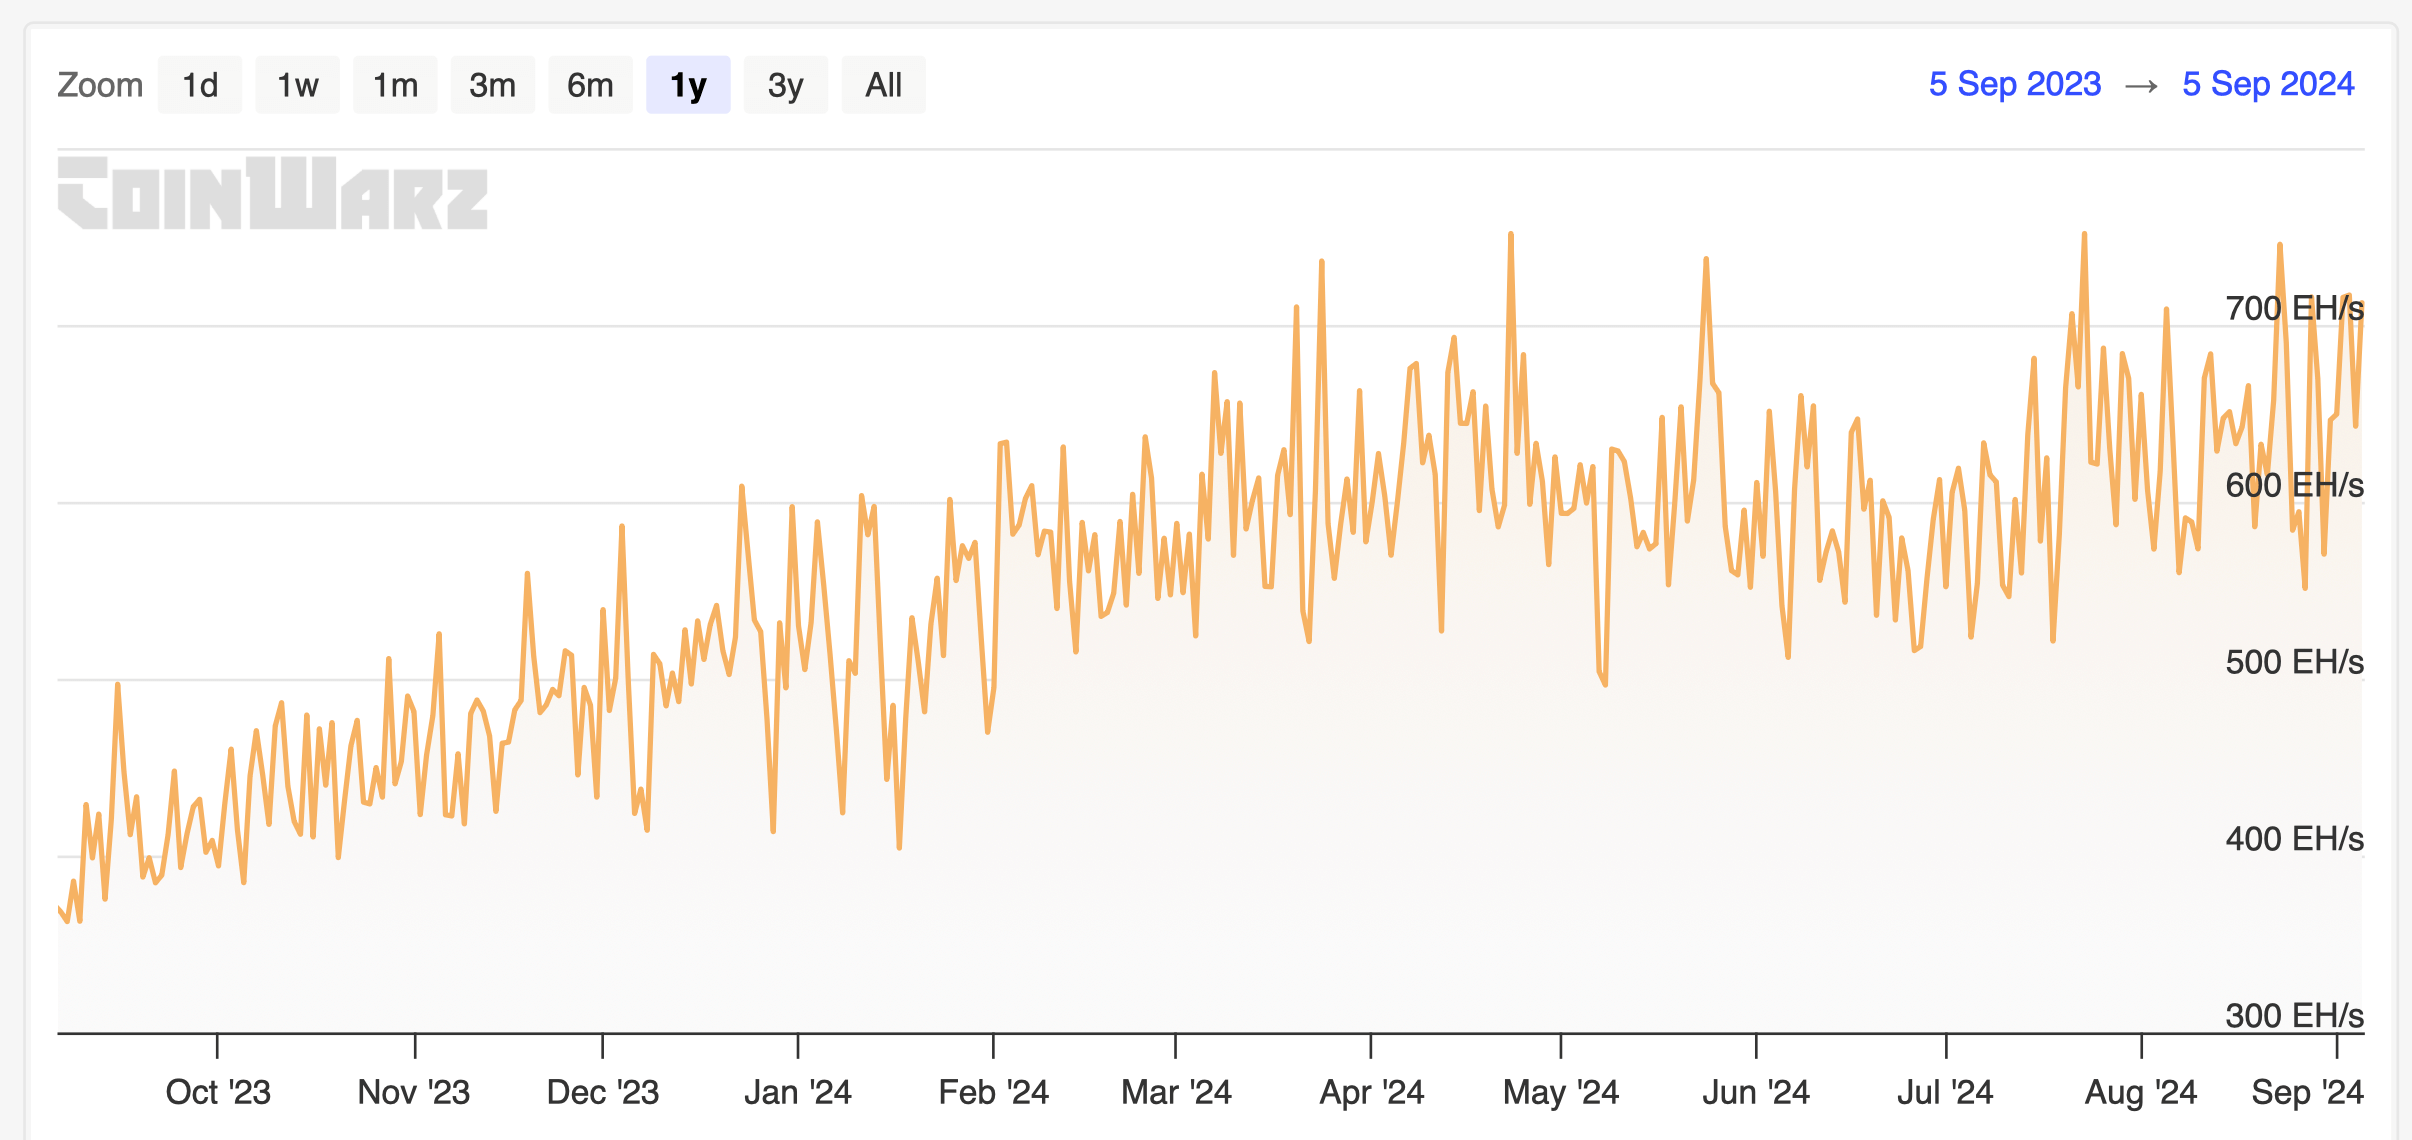
Task: Click the Sep '24 axis label
Action: [x=2307, y=1092]
